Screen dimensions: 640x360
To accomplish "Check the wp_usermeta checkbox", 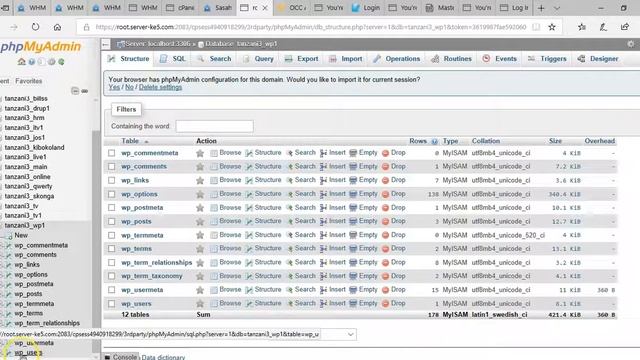I will [111, 290].
